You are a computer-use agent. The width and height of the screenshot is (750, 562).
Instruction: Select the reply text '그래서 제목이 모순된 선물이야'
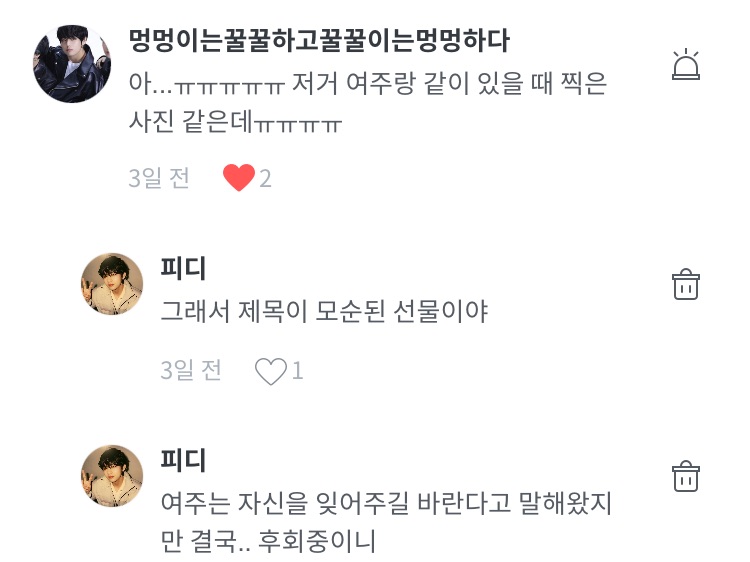324,312
